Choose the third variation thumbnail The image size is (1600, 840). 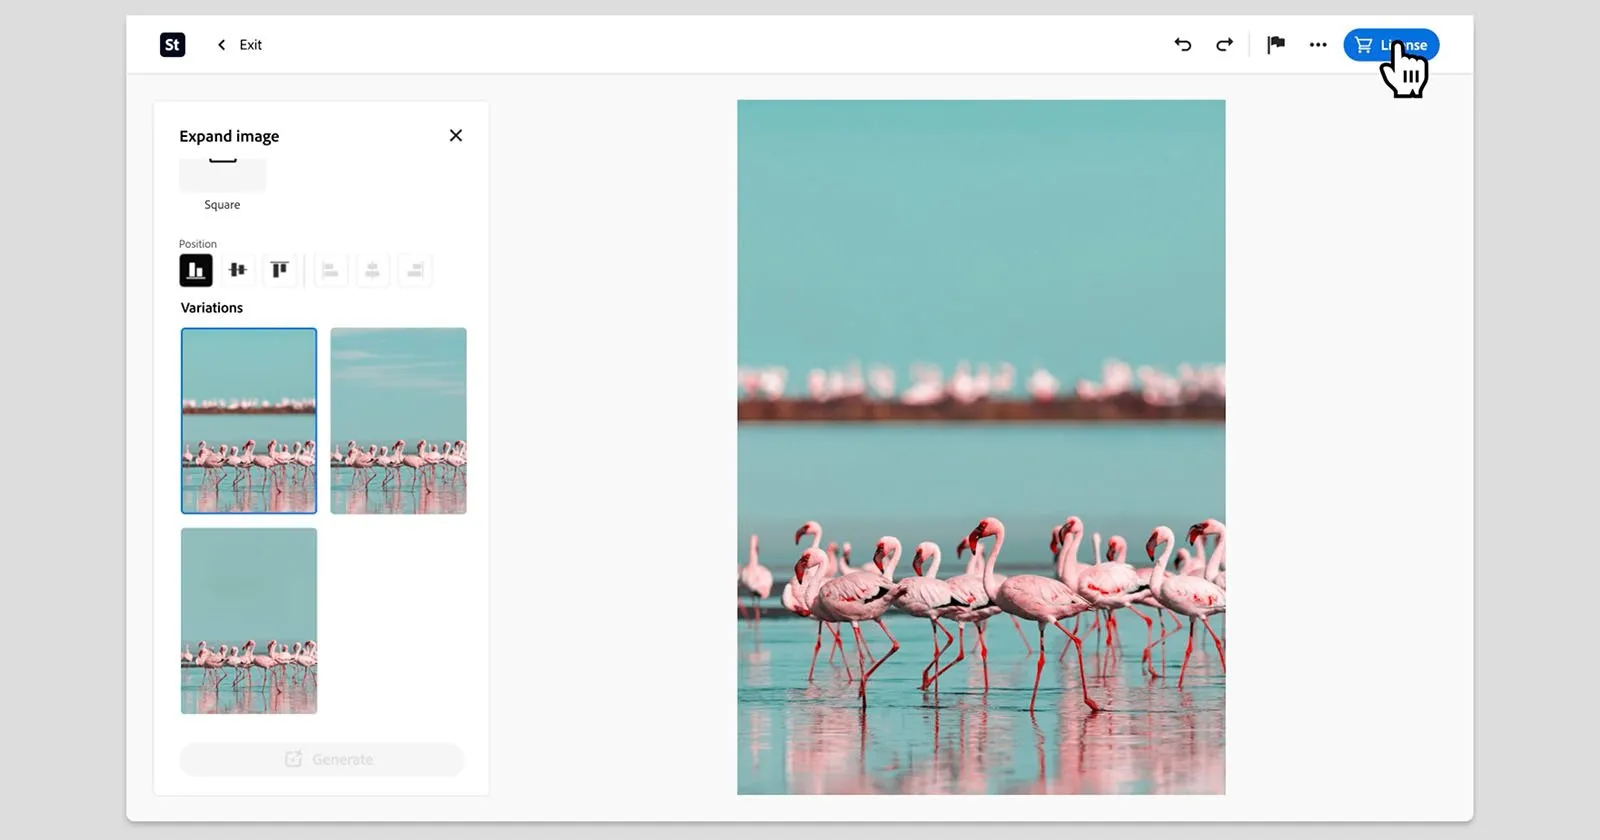[249, 621]
